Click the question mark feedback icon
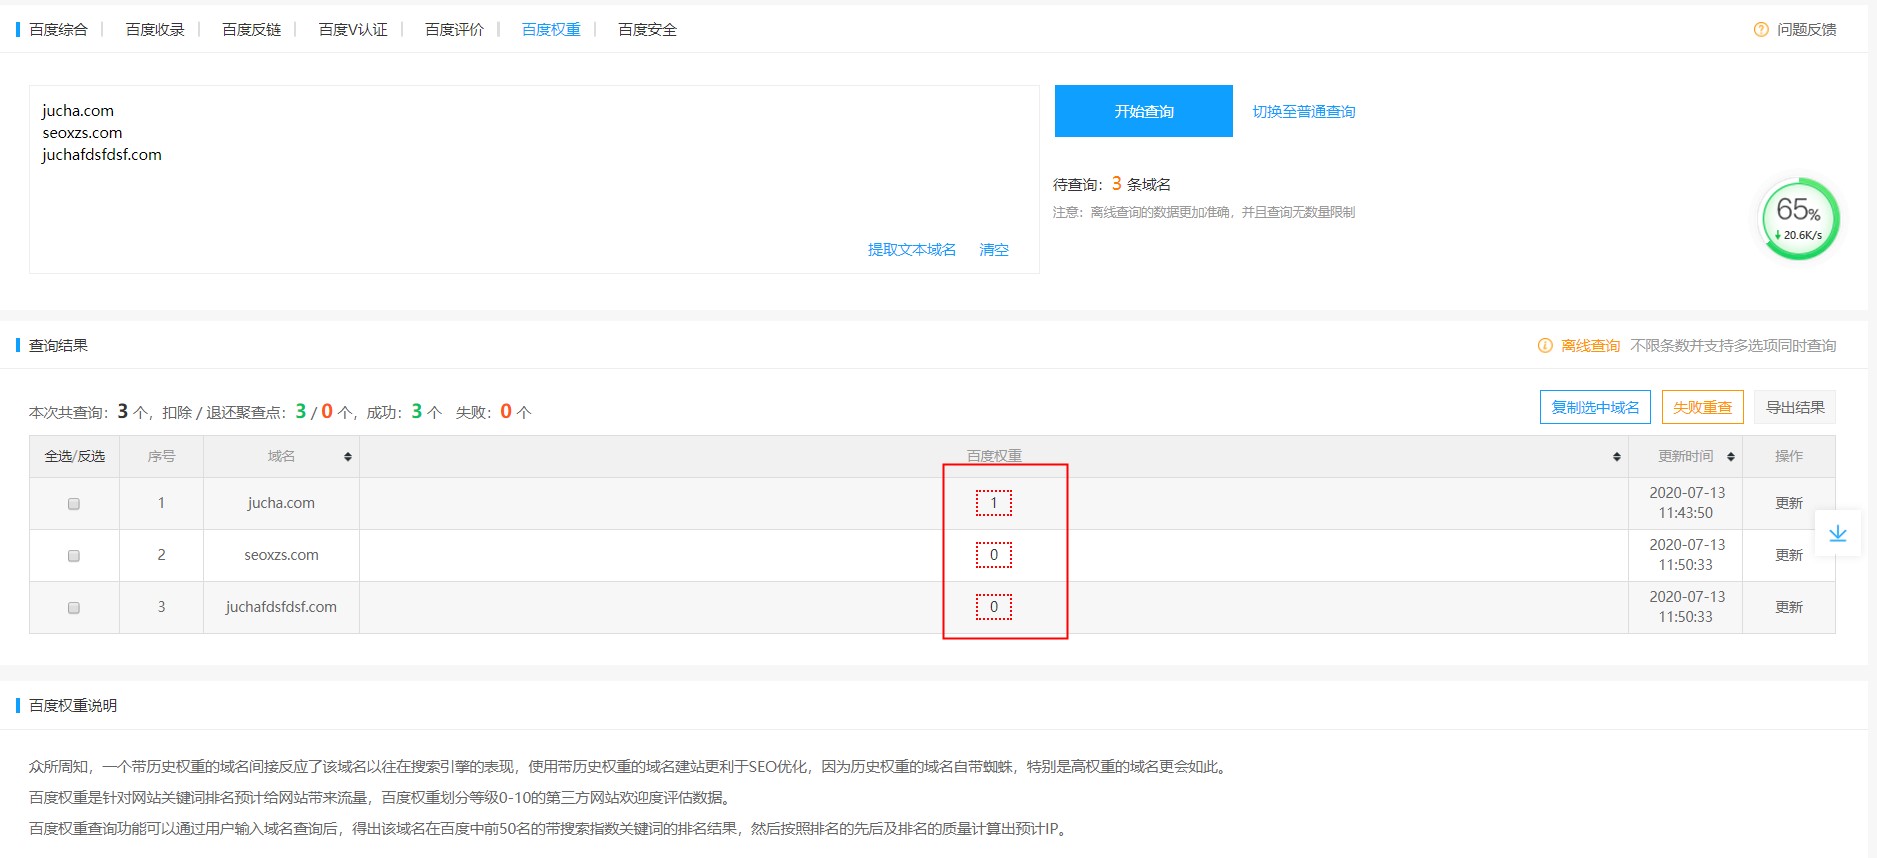Viewport: 1877px width, 858px height. point(1761,30)
